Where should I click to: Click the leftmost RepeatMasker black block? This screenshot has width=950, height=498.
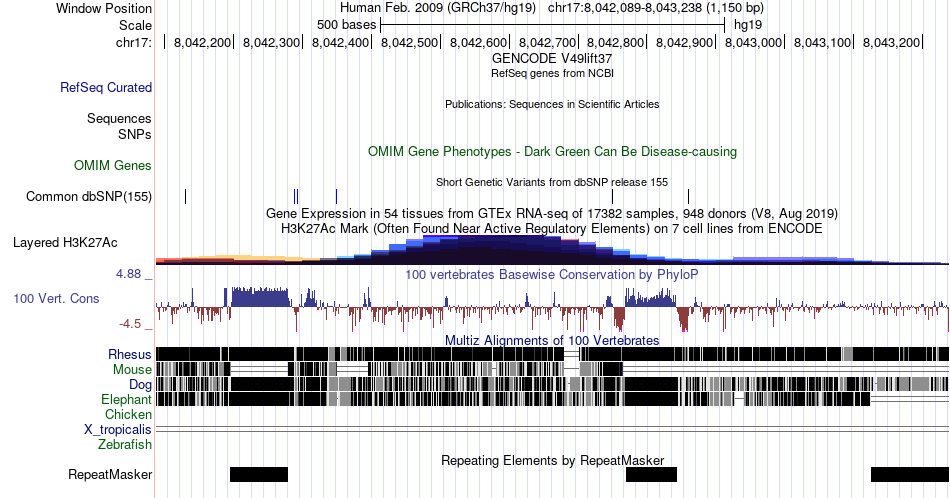pyautogui.click(x=259, y=474)
